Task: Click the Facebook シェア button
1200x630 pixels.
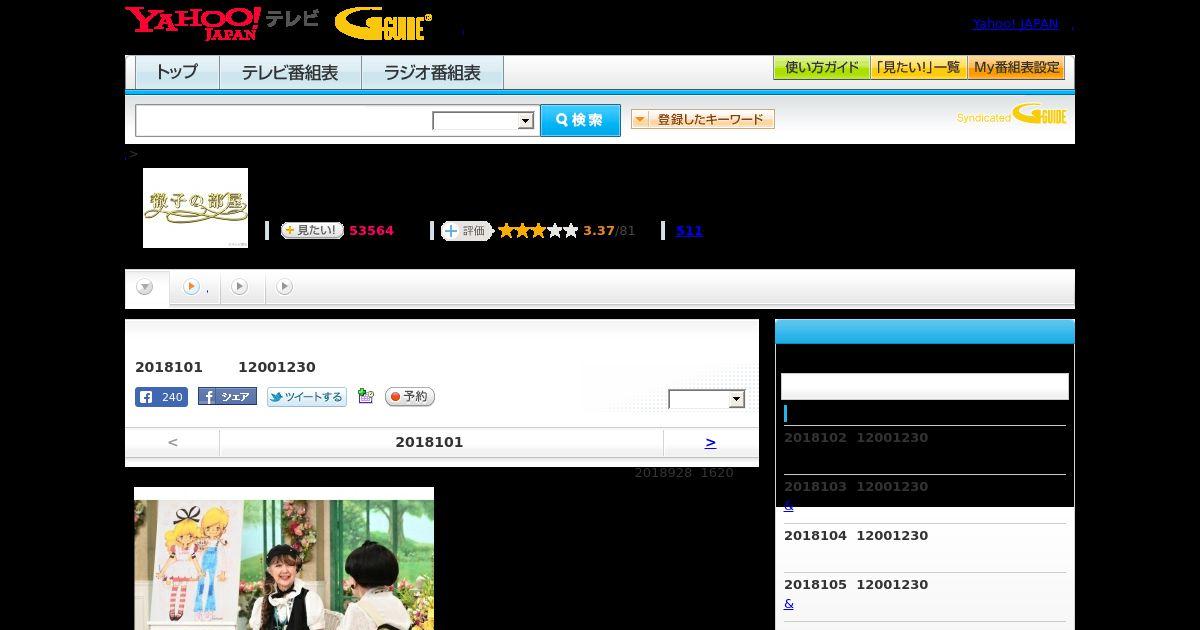Action: (227, 397)
